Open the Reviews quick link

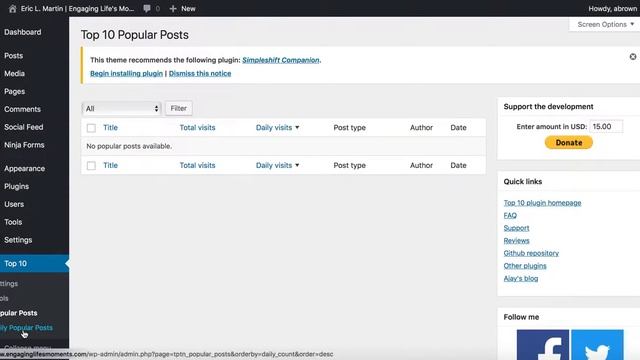point(516,241)
